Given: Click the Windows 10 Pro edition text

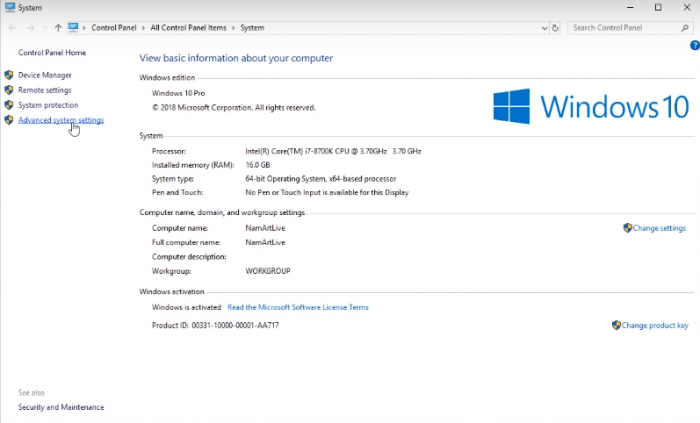Looking at the screenshot, I should click(179, 93).
